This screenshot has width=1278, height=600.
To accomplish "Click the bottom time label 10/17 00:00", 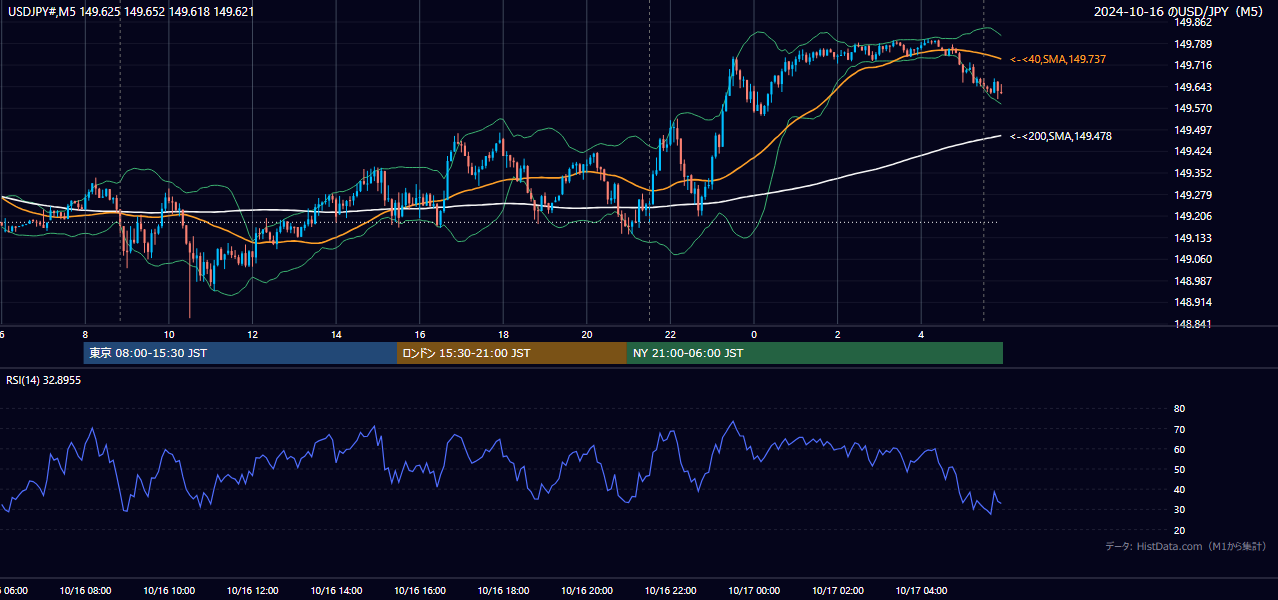I will click(x=754, y=591).
